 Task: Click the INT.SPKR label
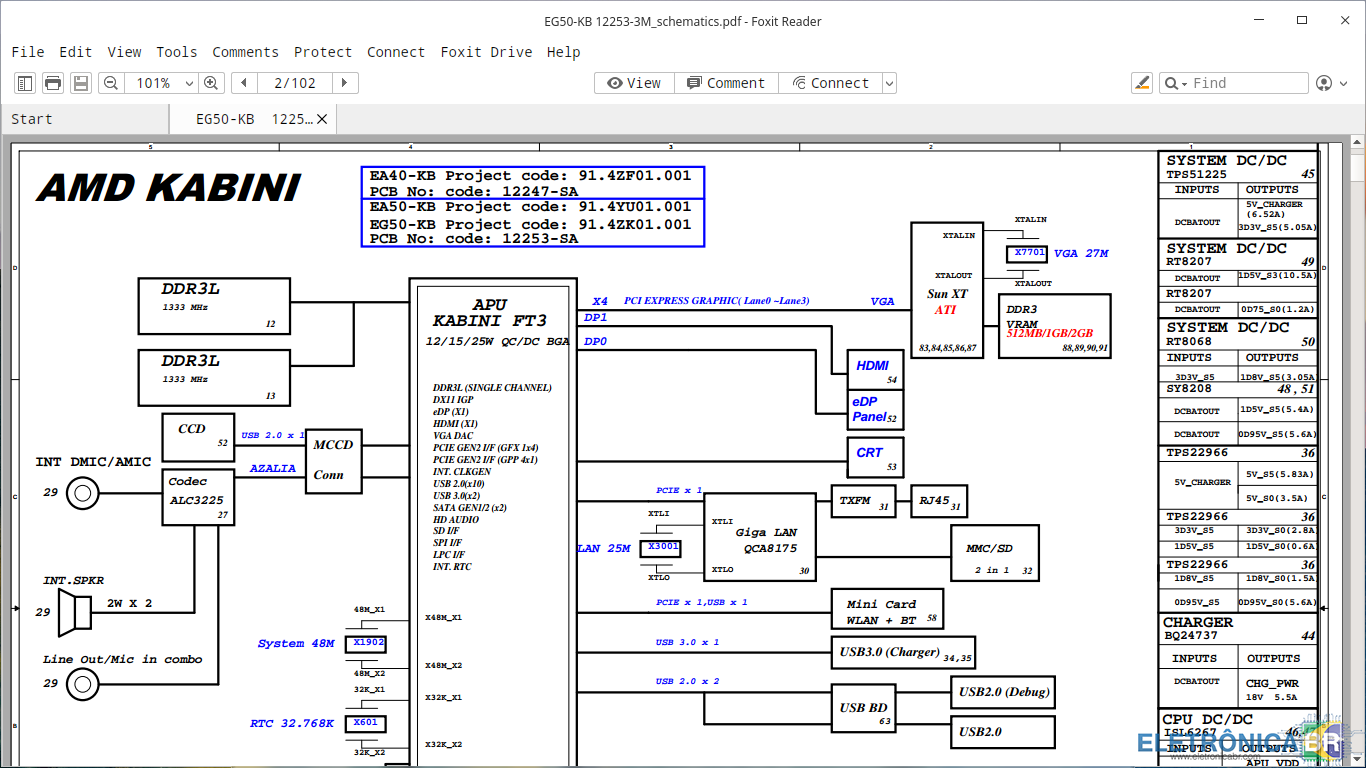73,580
